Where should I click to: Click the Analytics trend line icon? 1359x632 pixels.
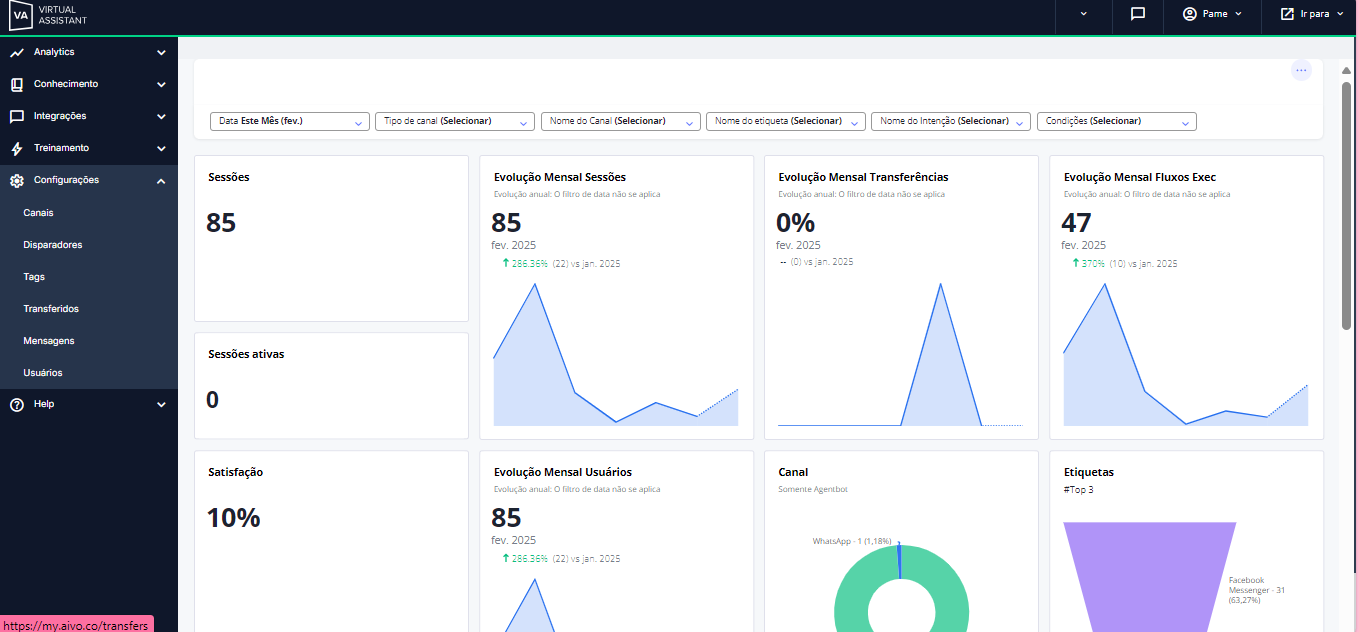pos(17,52)
